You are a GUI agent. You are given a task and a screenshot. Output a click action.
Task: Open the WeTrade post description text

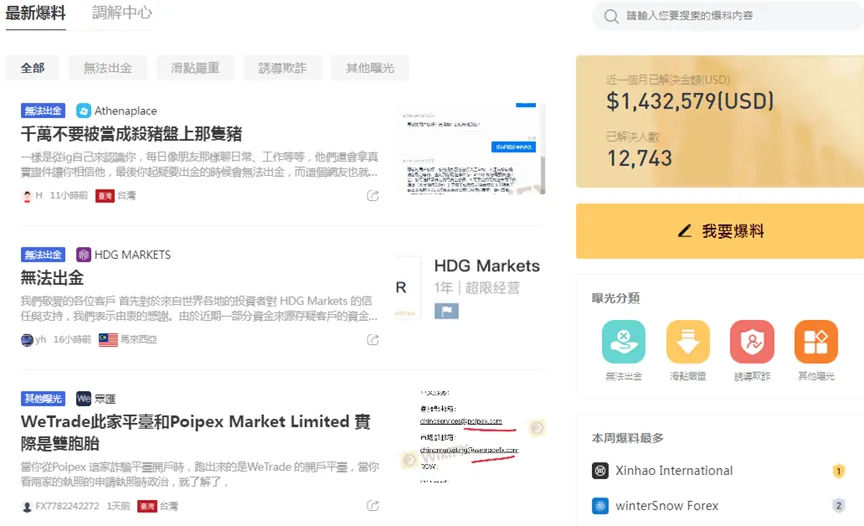click(x=200, y=474)
